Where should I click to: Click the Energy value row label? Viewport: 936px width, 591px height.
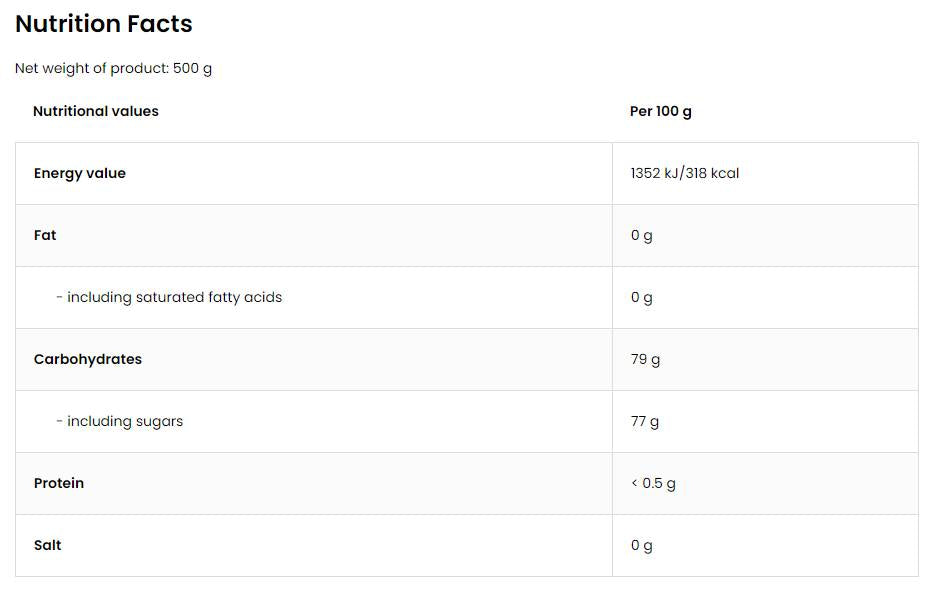point(80,173)
